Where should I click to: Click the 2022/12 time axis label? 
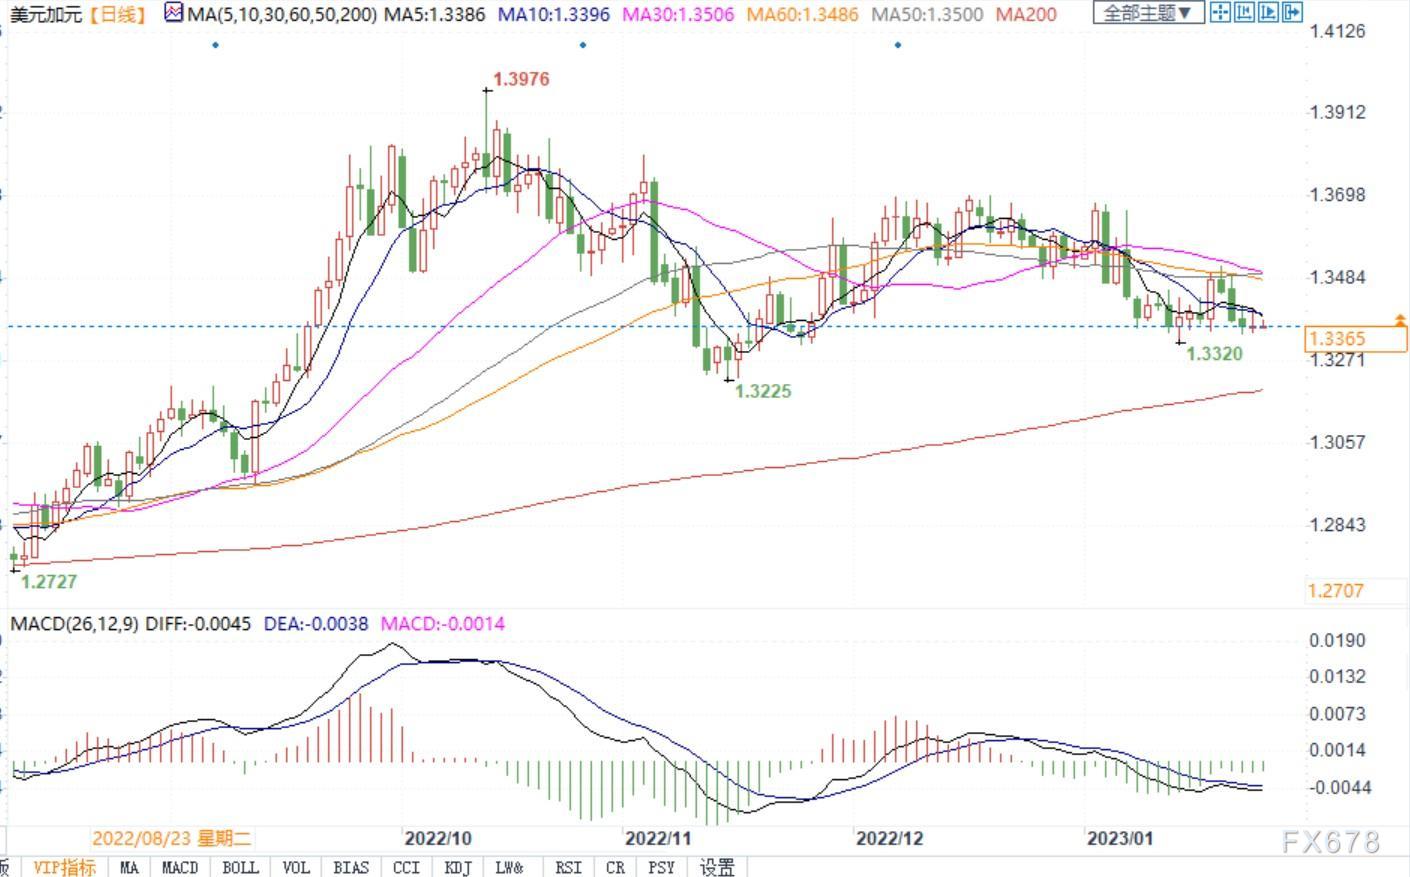[890, 838]
